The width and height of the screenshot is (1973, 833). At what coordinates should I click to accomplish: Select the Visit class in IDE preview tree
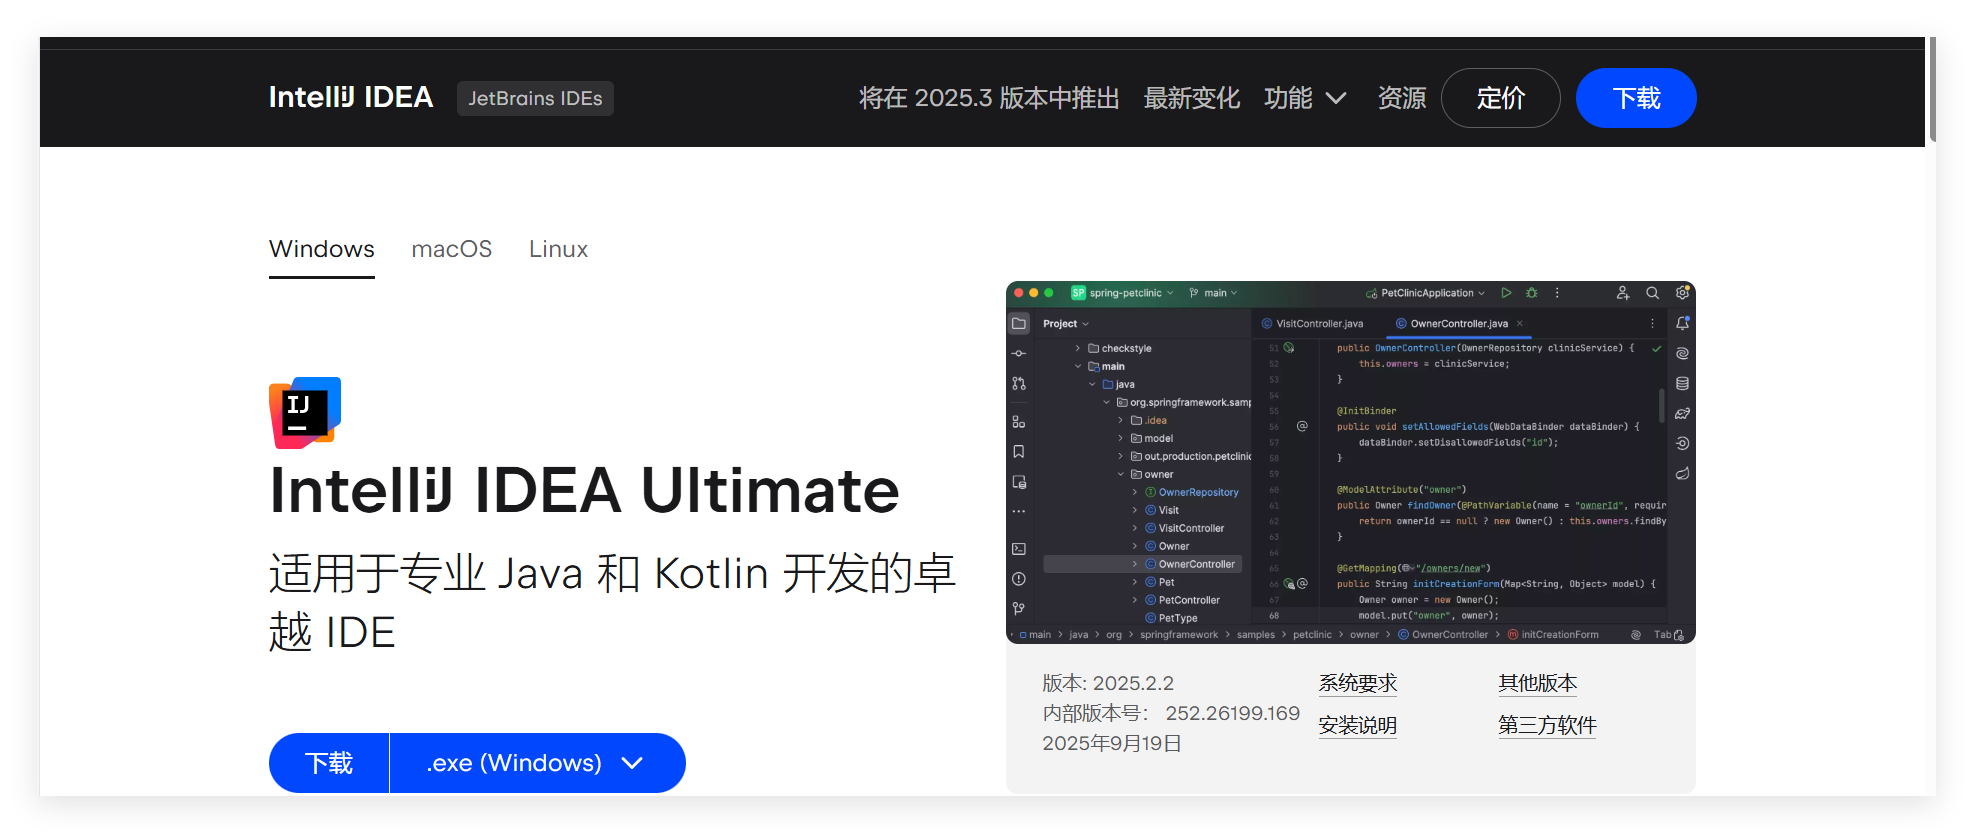tap(1168, 510)
